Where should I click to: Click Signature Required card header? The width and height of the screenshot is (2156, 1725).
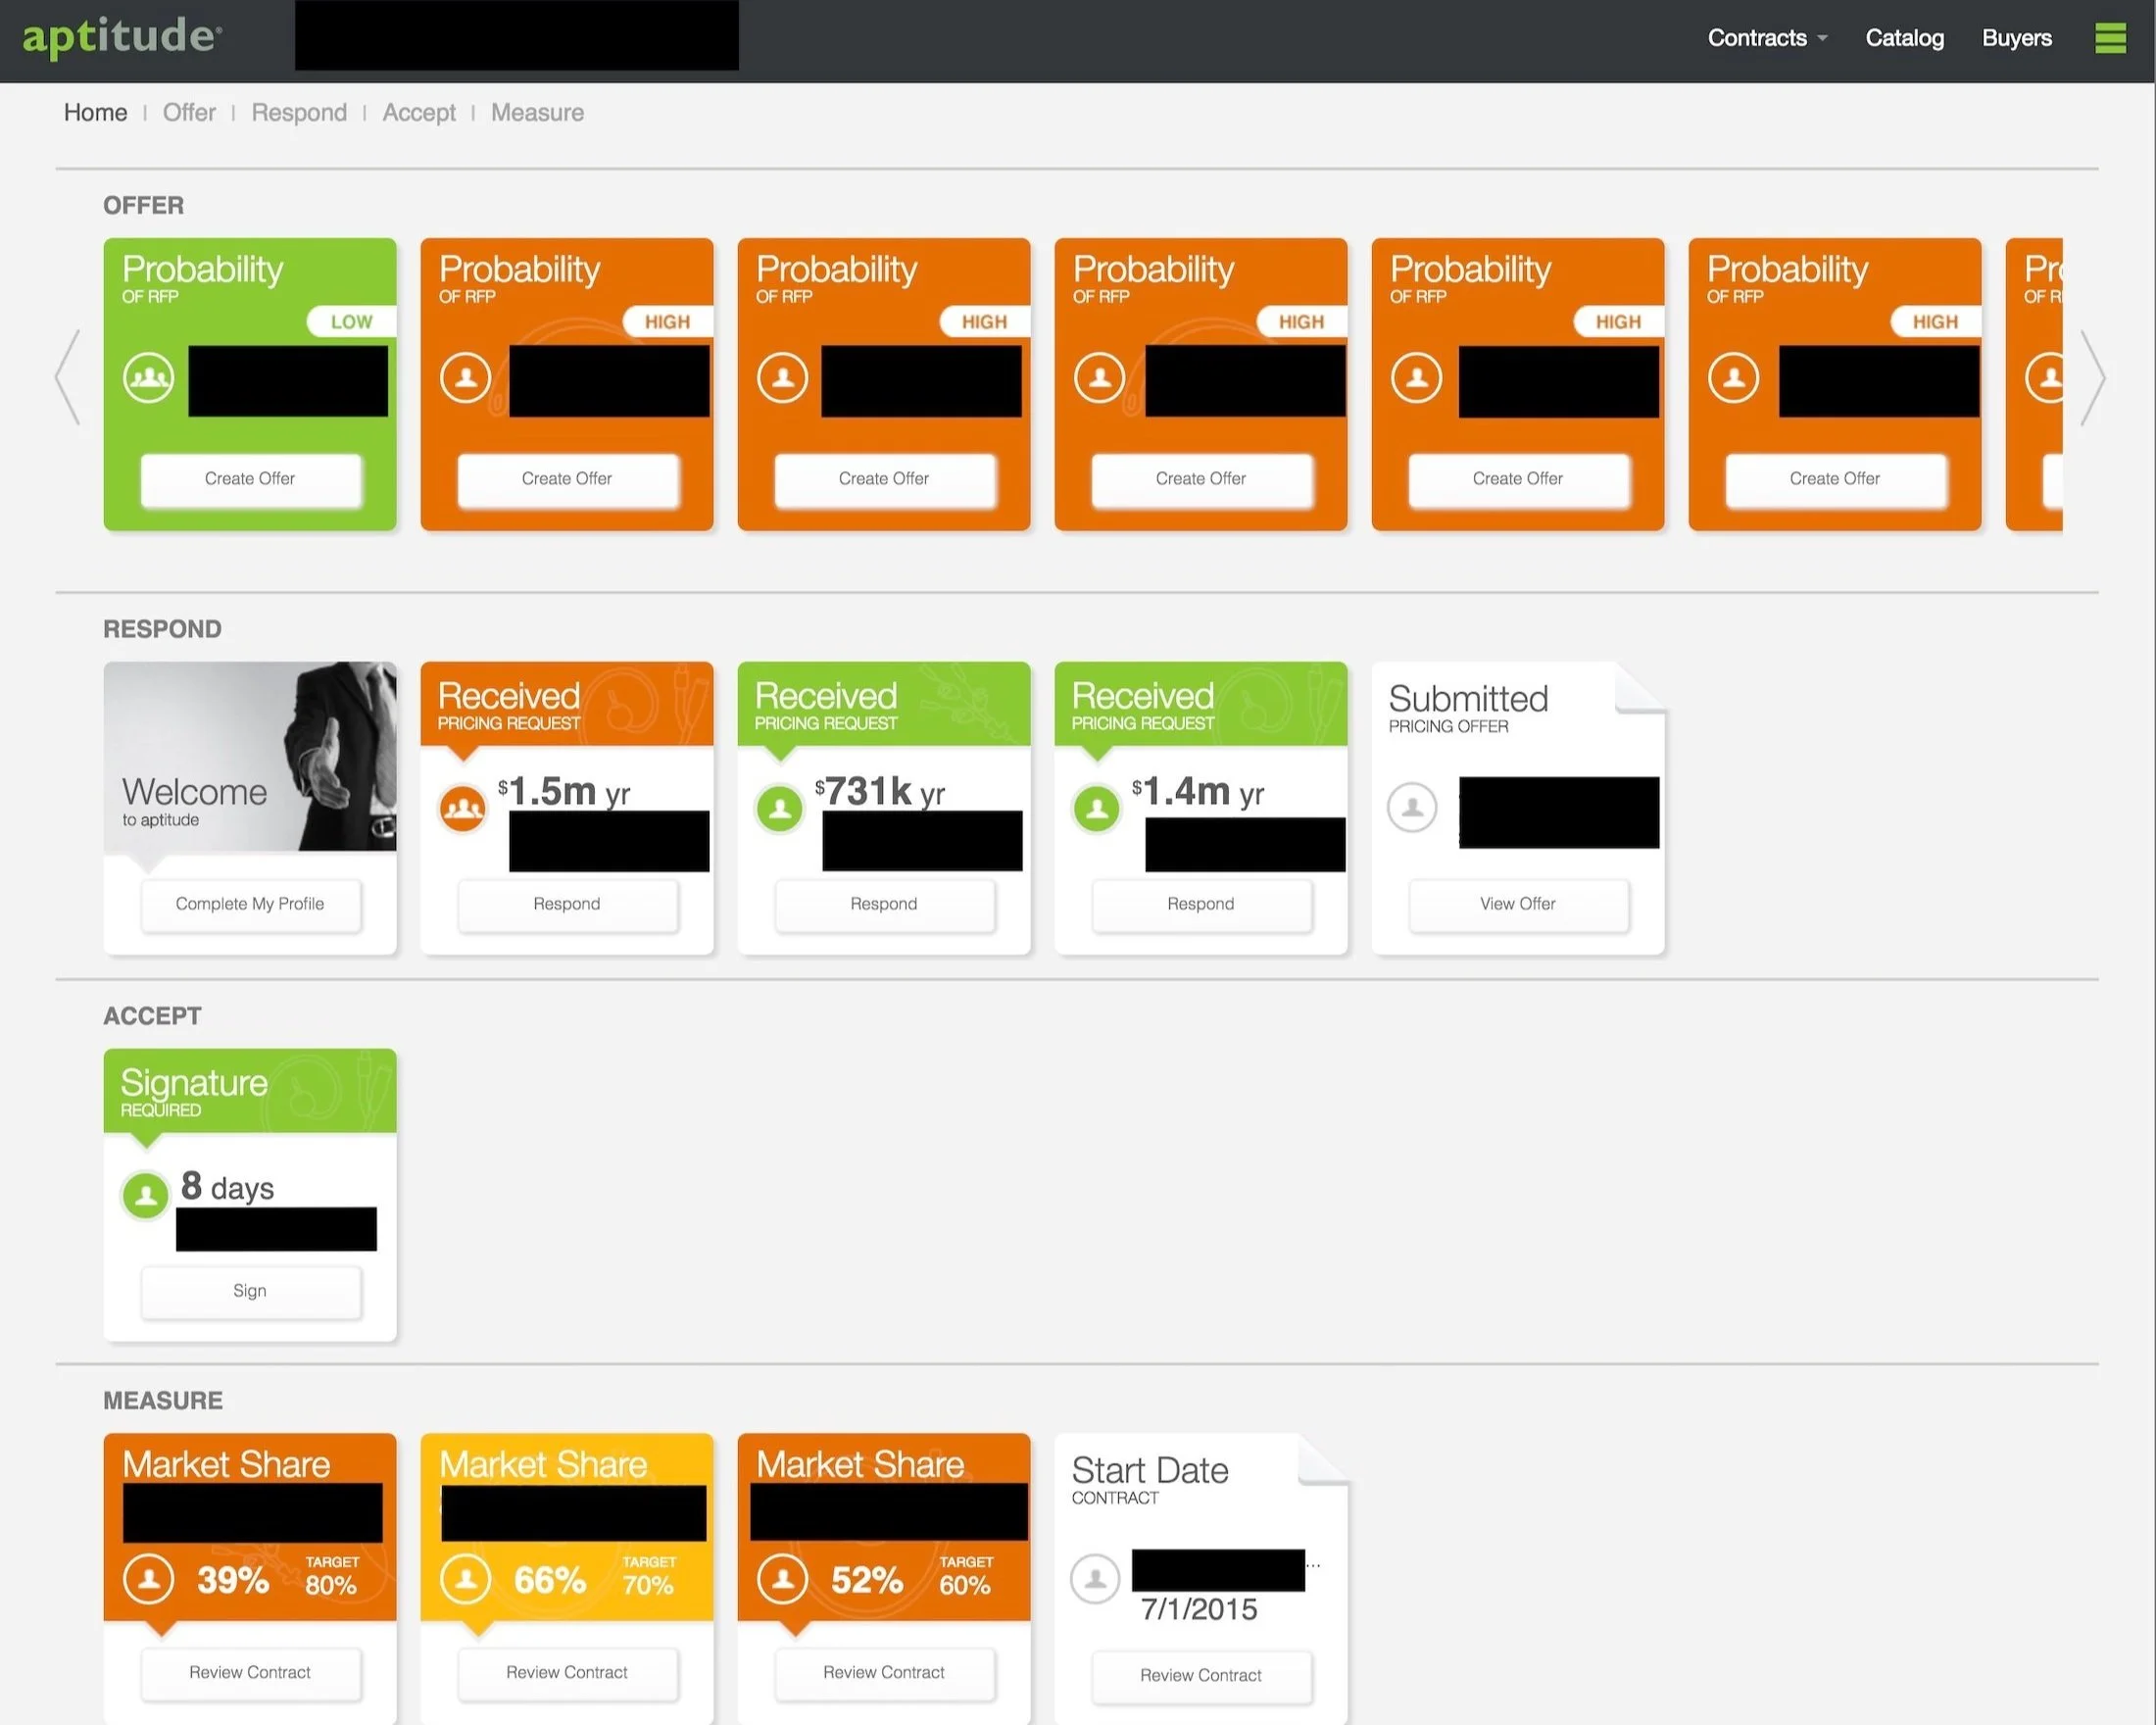click(x=250, y=1091)
